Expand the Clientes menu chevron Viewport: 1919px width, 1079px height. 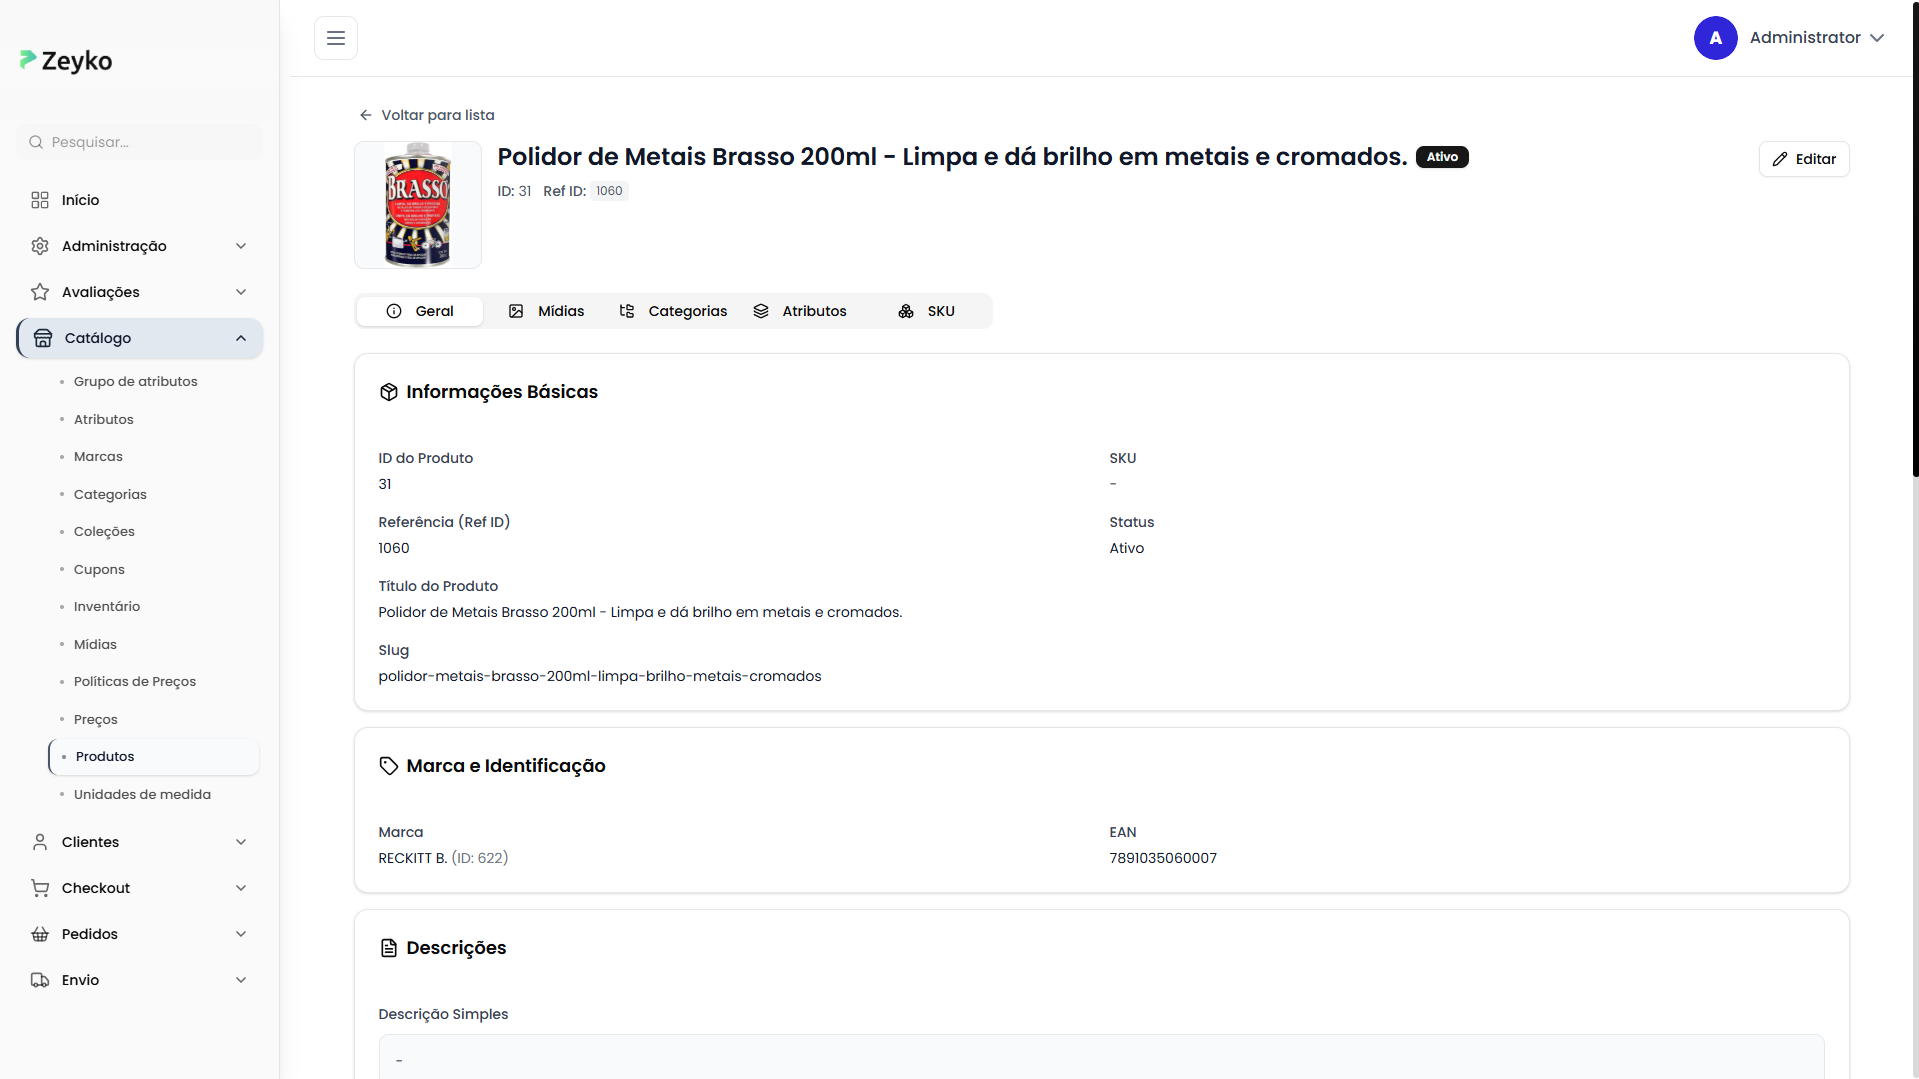[x=241, y=842]
